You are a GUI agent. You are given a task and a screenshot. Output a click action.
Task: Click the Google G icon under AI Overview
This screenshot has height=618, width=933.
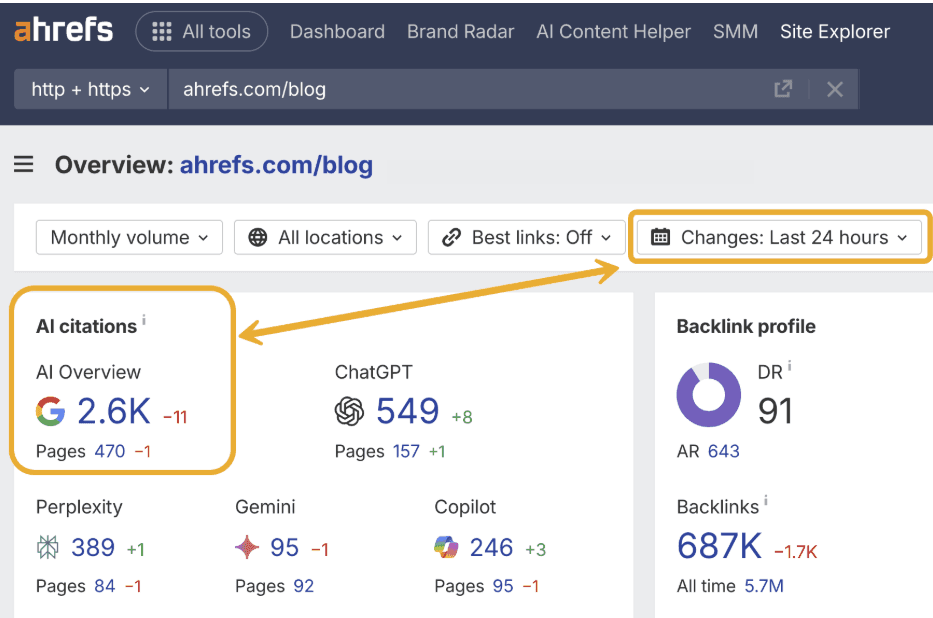(50, 411)
